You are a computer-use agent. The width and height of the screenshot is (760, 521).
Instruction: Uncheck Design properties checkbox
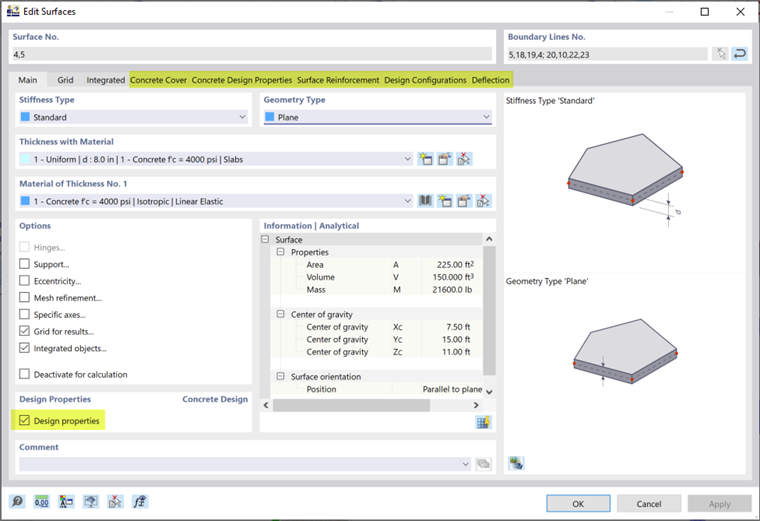point(24,420)
